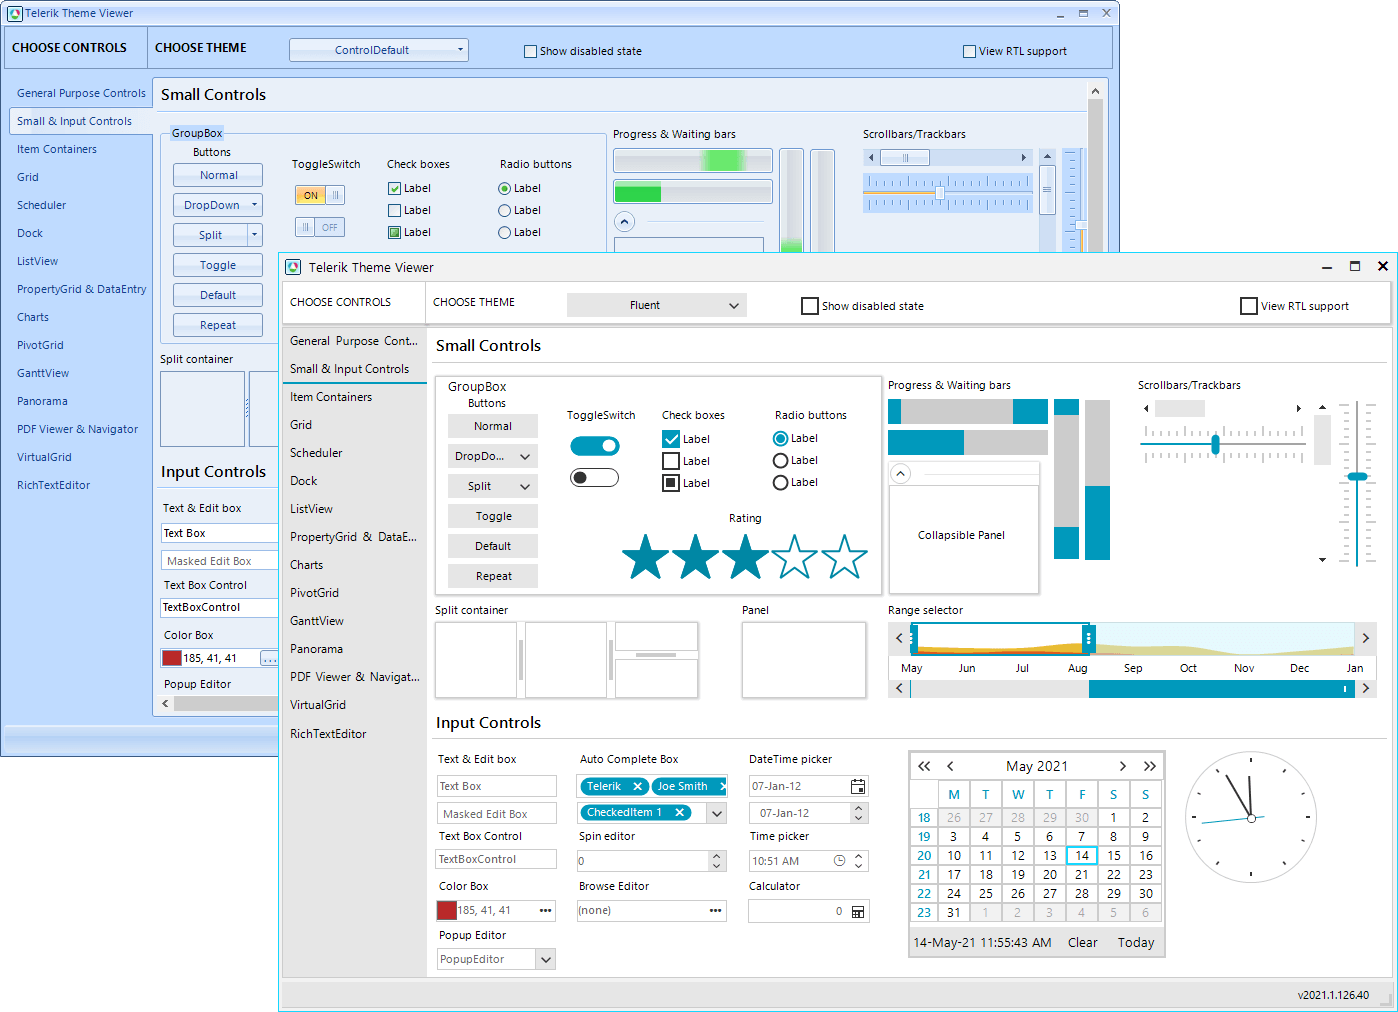This screenshot has height=1012, width=1398.
Task: Open PopupEditor dropdown
Action: tap(546, 959)
